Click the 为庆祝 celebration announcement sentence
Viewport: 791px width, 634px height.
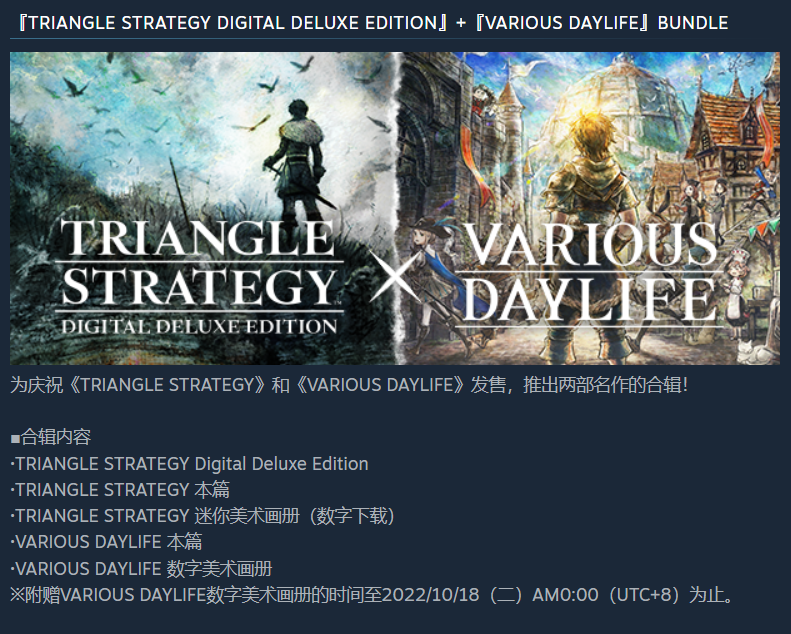coord(349,385)
